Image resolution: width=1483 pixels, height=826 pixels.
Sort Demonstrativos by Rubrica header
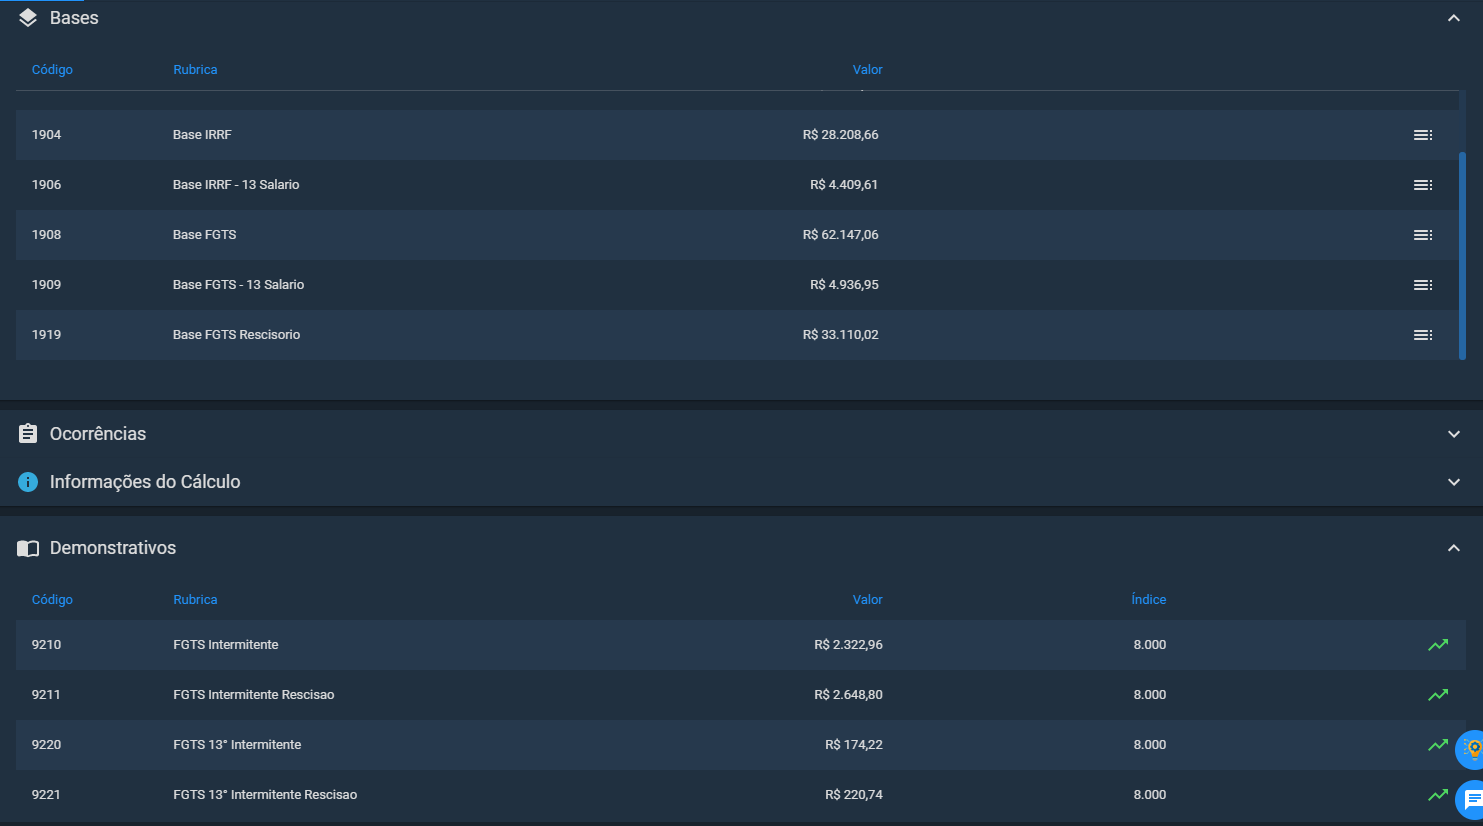click(195, 600)
